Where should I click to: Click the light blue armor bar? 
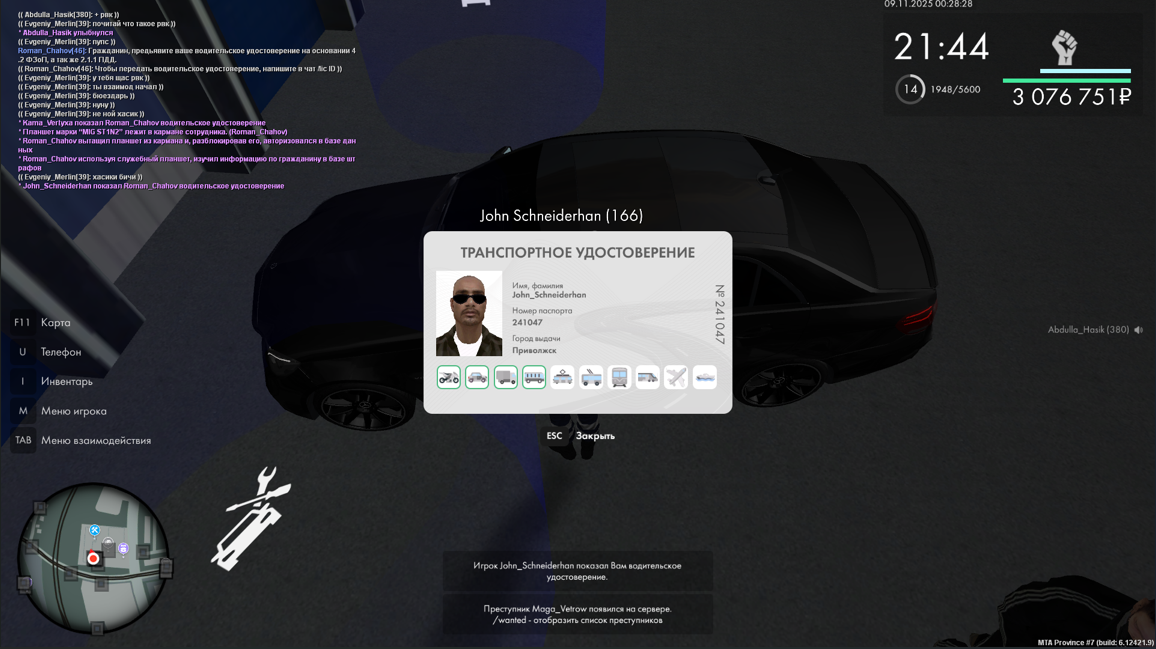[x=1085, y=71]
